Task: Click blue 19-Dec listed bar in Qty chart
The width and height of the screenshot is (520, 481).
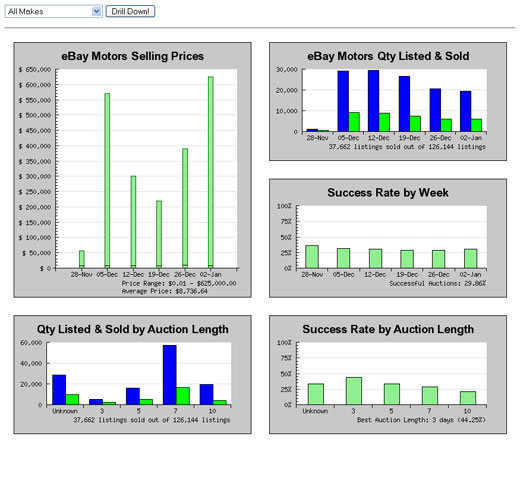Action: pyautogui.click(x=404, y=104)
